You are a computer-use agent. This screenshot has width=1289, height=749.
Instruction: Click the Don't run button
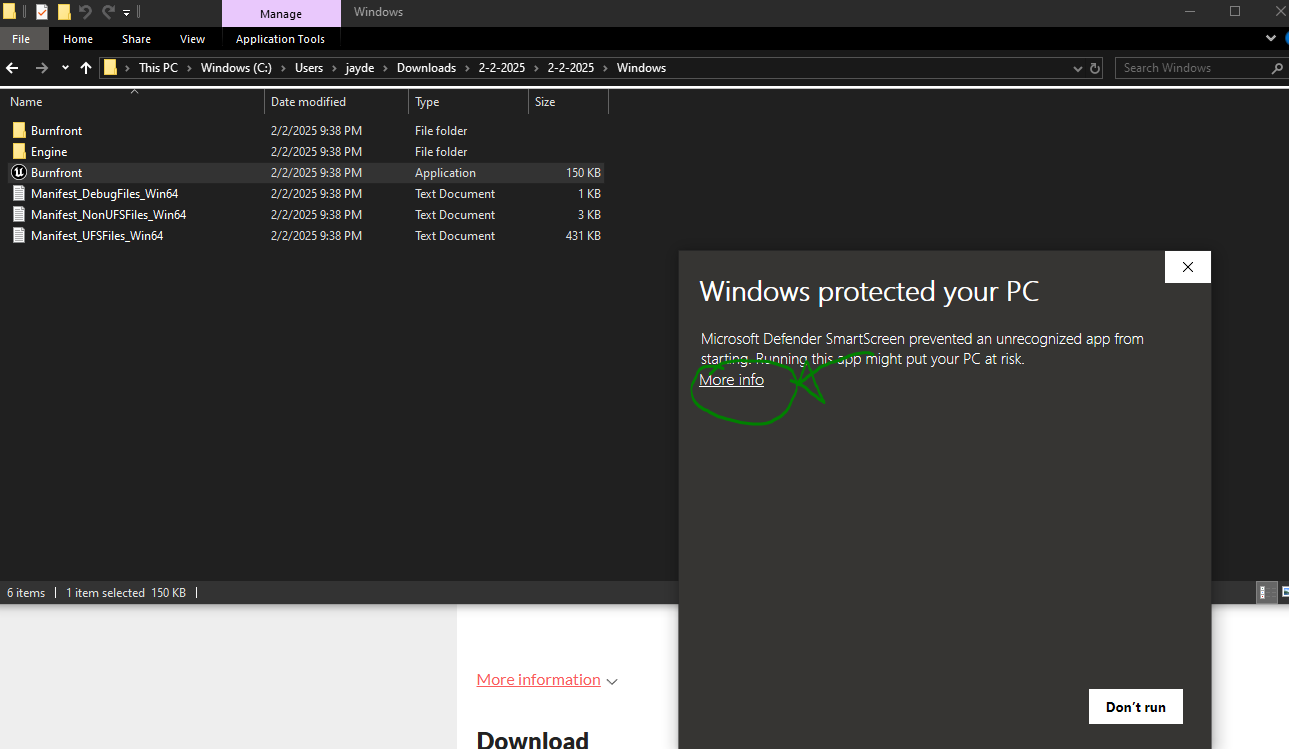[1135, 707]
